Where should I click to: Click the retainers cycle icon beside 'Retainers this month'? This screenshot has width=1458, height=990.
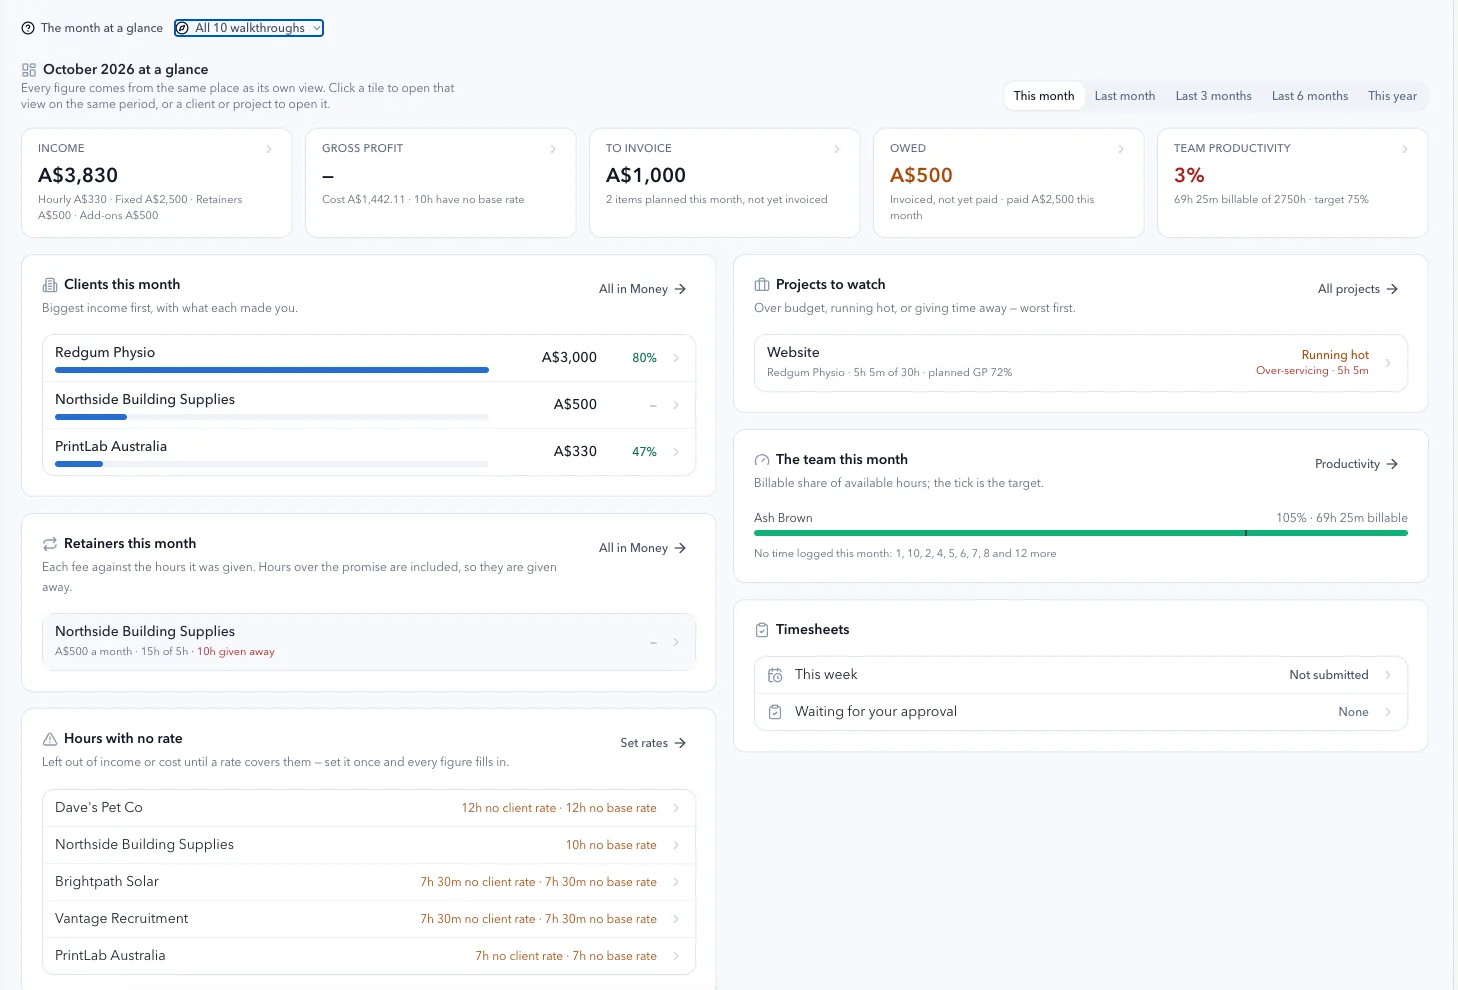(x=50, y=544)
